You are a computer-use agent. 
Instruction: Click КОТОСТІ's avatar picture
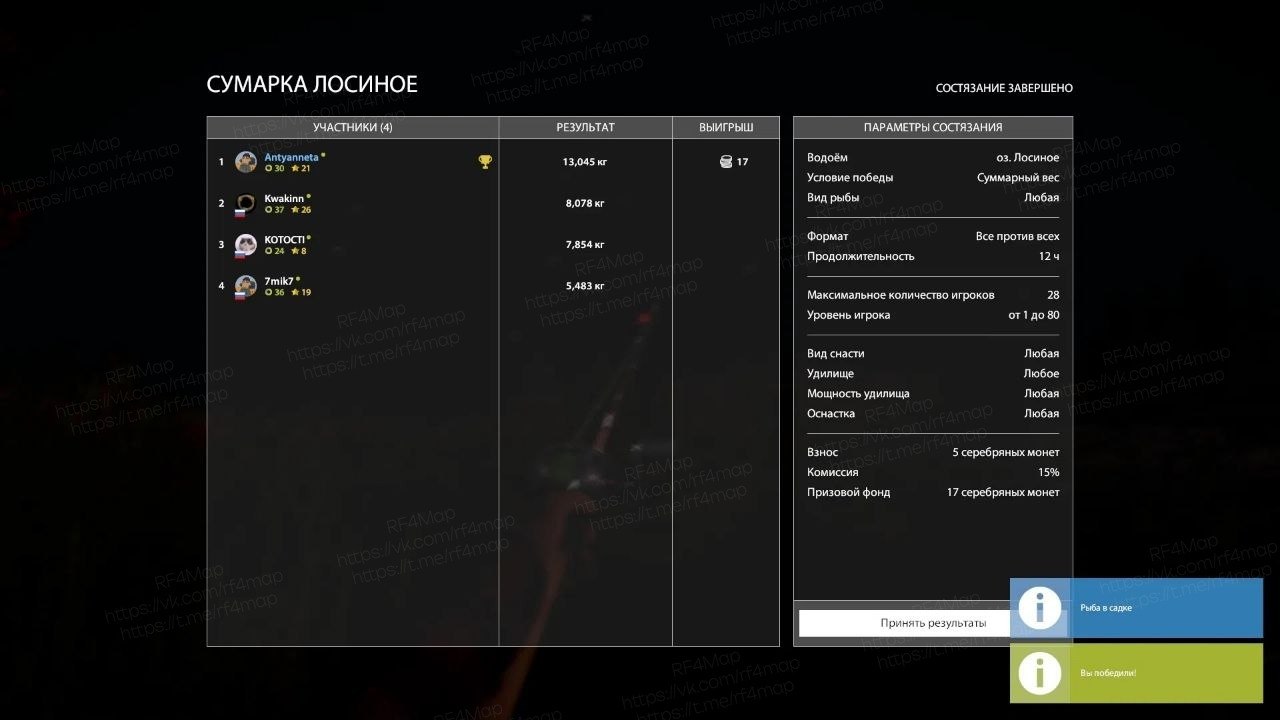(246, 245)
